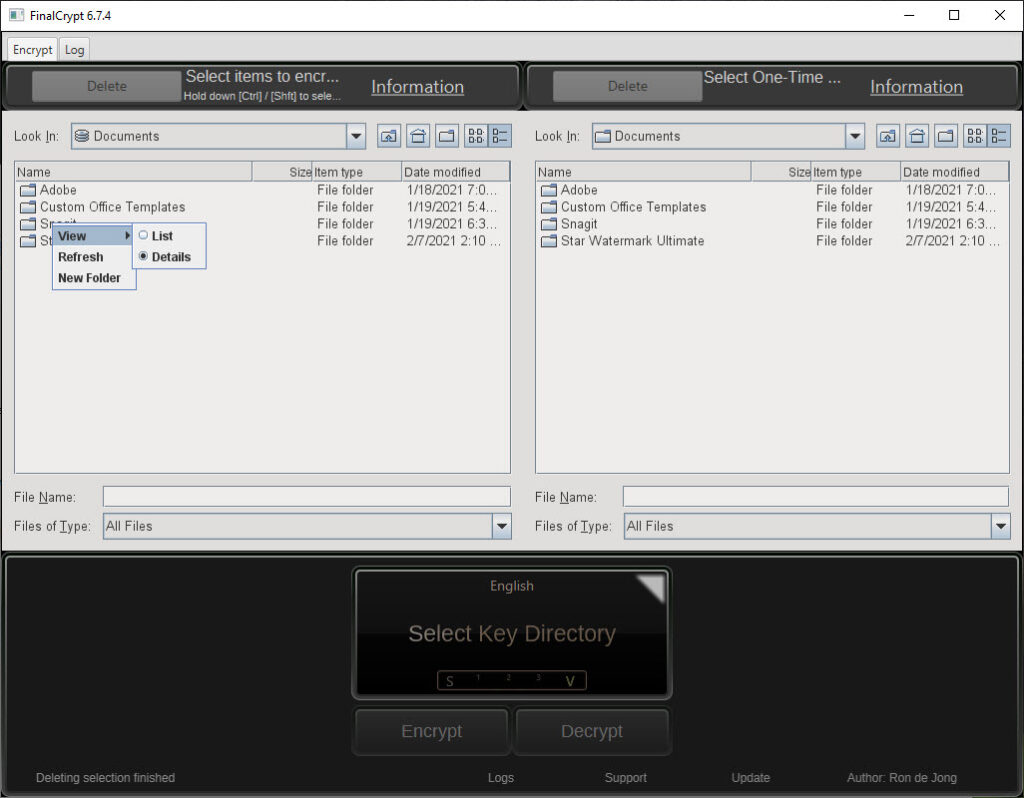
Task: Click Home icon in right file chooser
Action: (x=917, y=136)
